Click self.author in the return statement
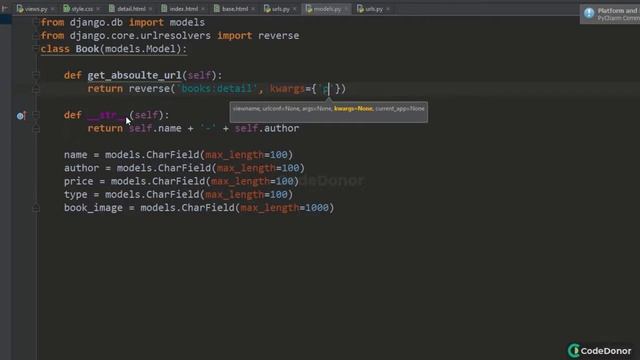Image resolution: width=640 pixels, height=360 pixels. tap(267, 128)
